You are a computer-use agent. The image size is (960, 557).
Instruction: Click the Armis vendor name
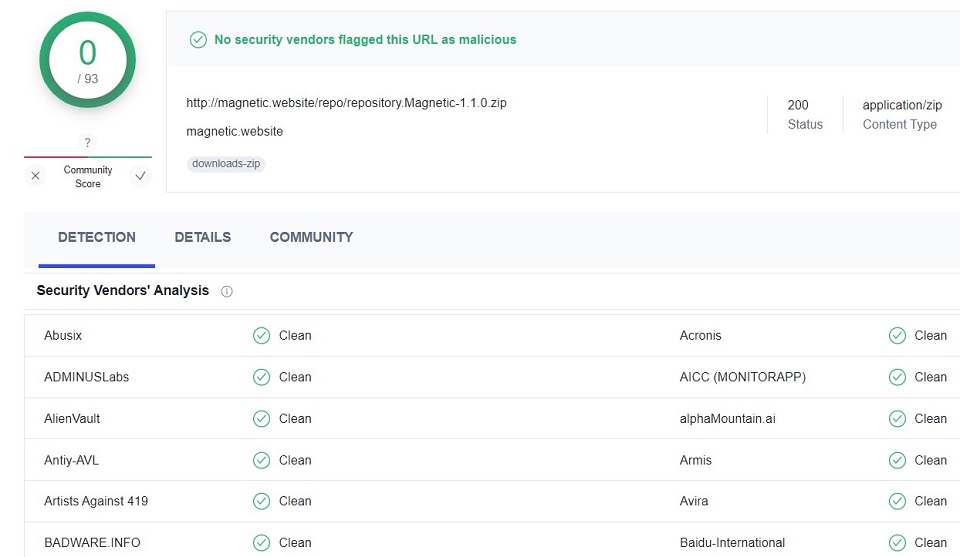click(696, 460)
